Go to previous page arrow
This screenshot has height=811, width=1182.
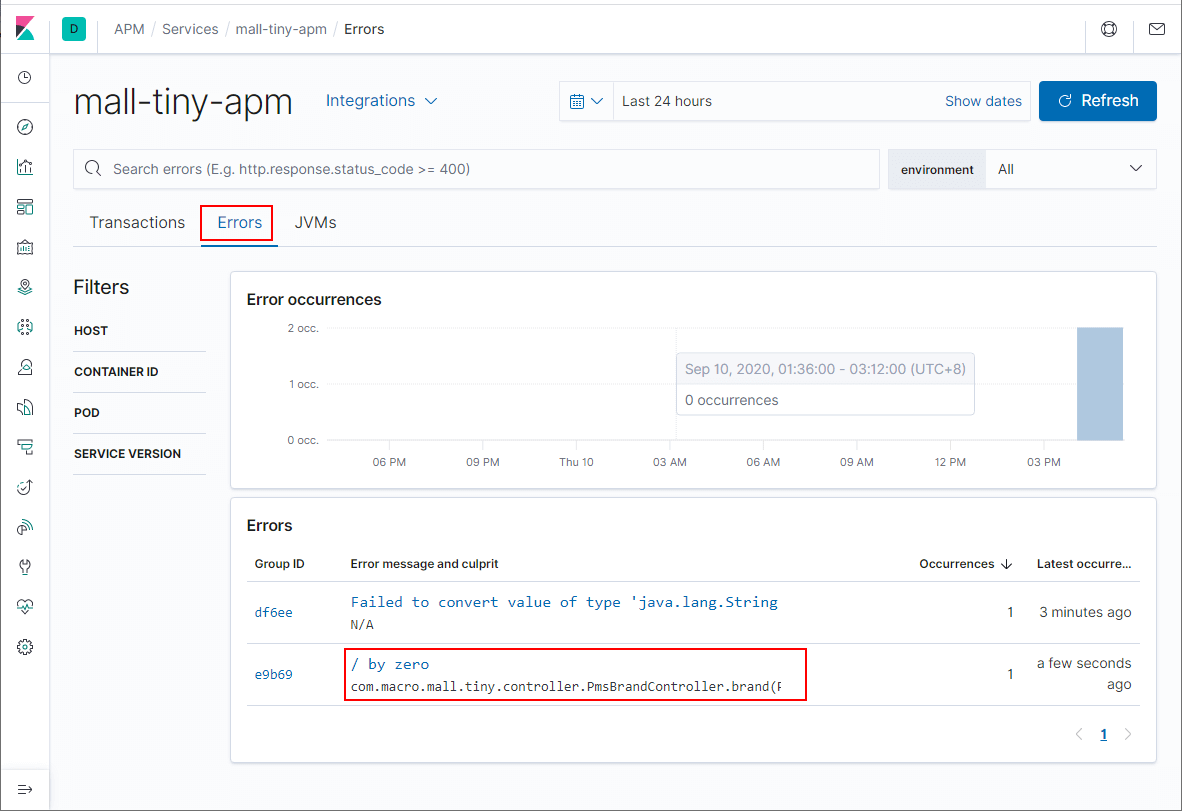point(1079,734)
